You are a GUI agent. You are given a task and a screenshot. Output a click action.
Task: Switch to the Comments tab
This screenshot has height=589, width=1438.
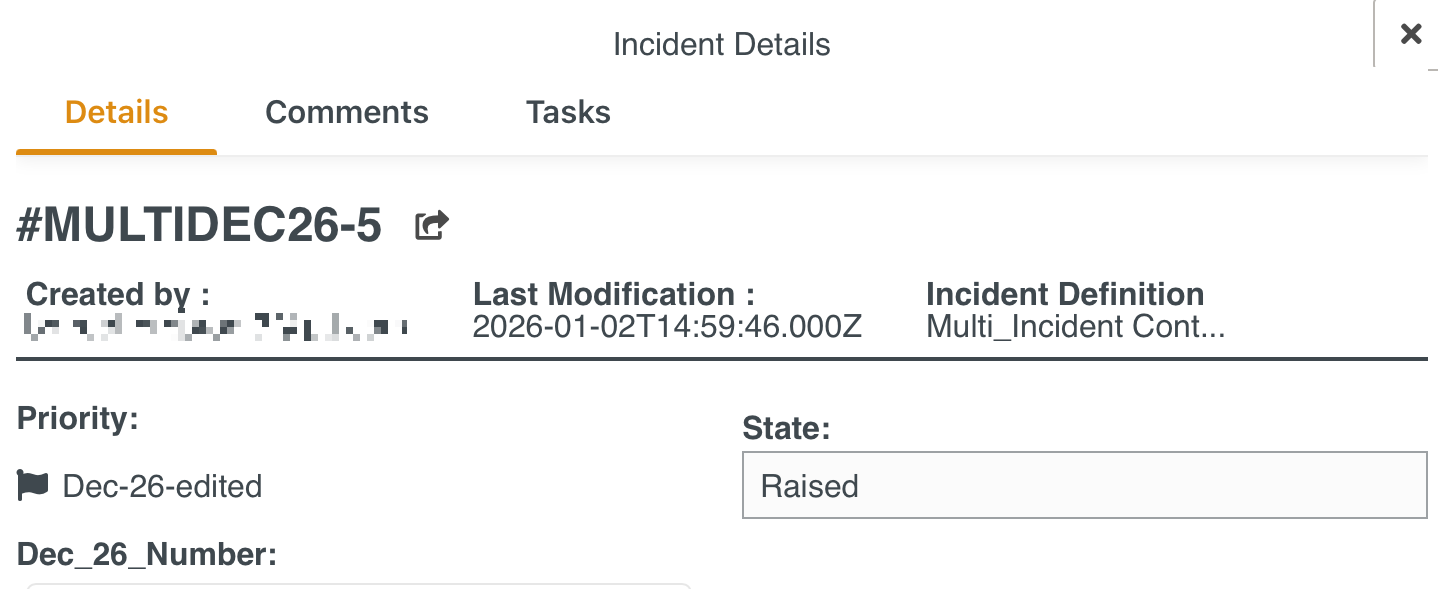346,112
